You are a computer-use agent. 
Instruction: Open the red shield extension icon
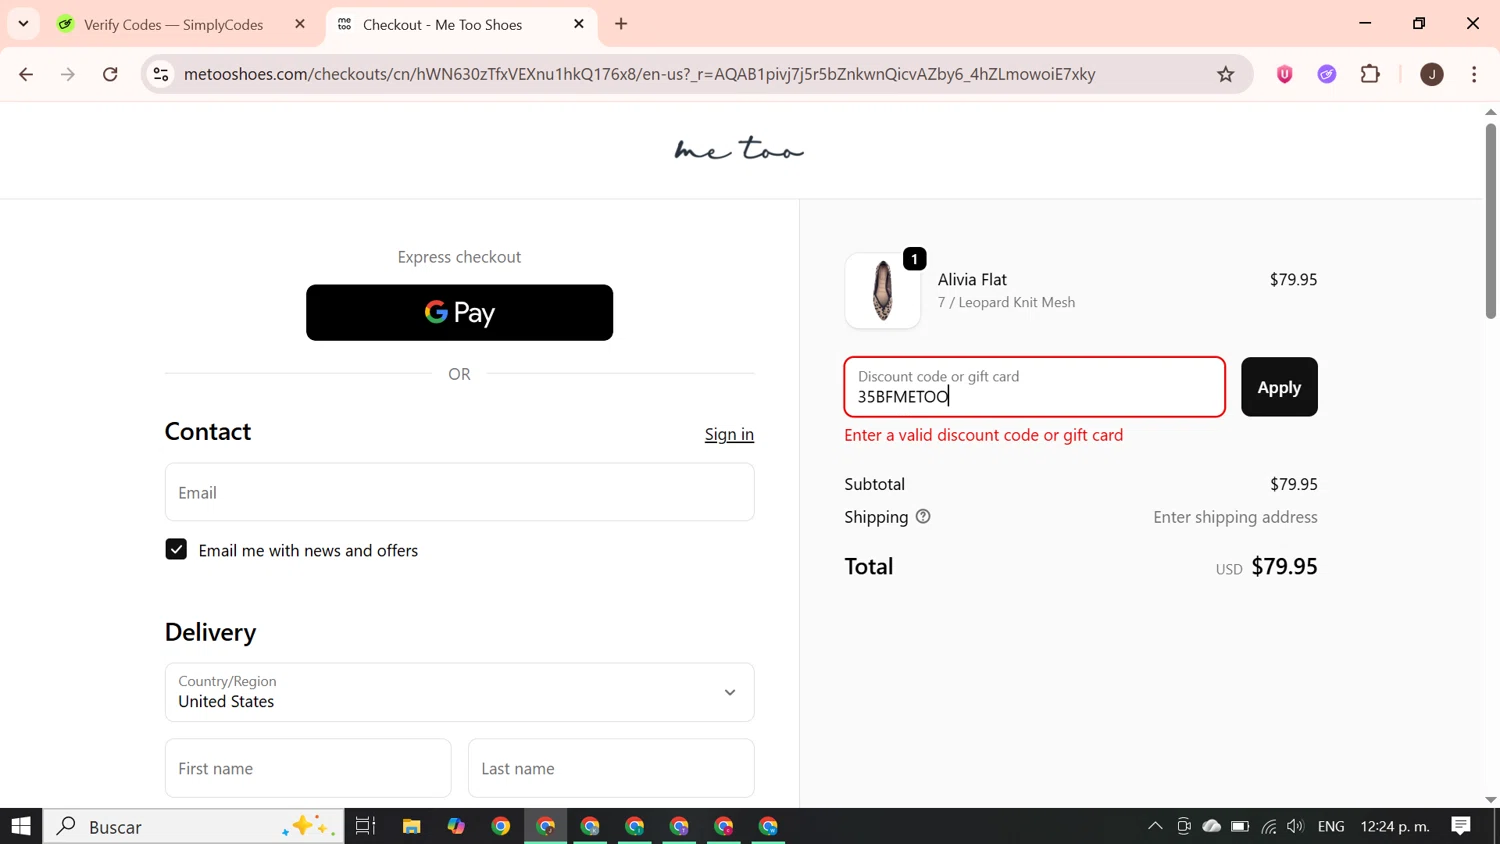point(1285,74)
